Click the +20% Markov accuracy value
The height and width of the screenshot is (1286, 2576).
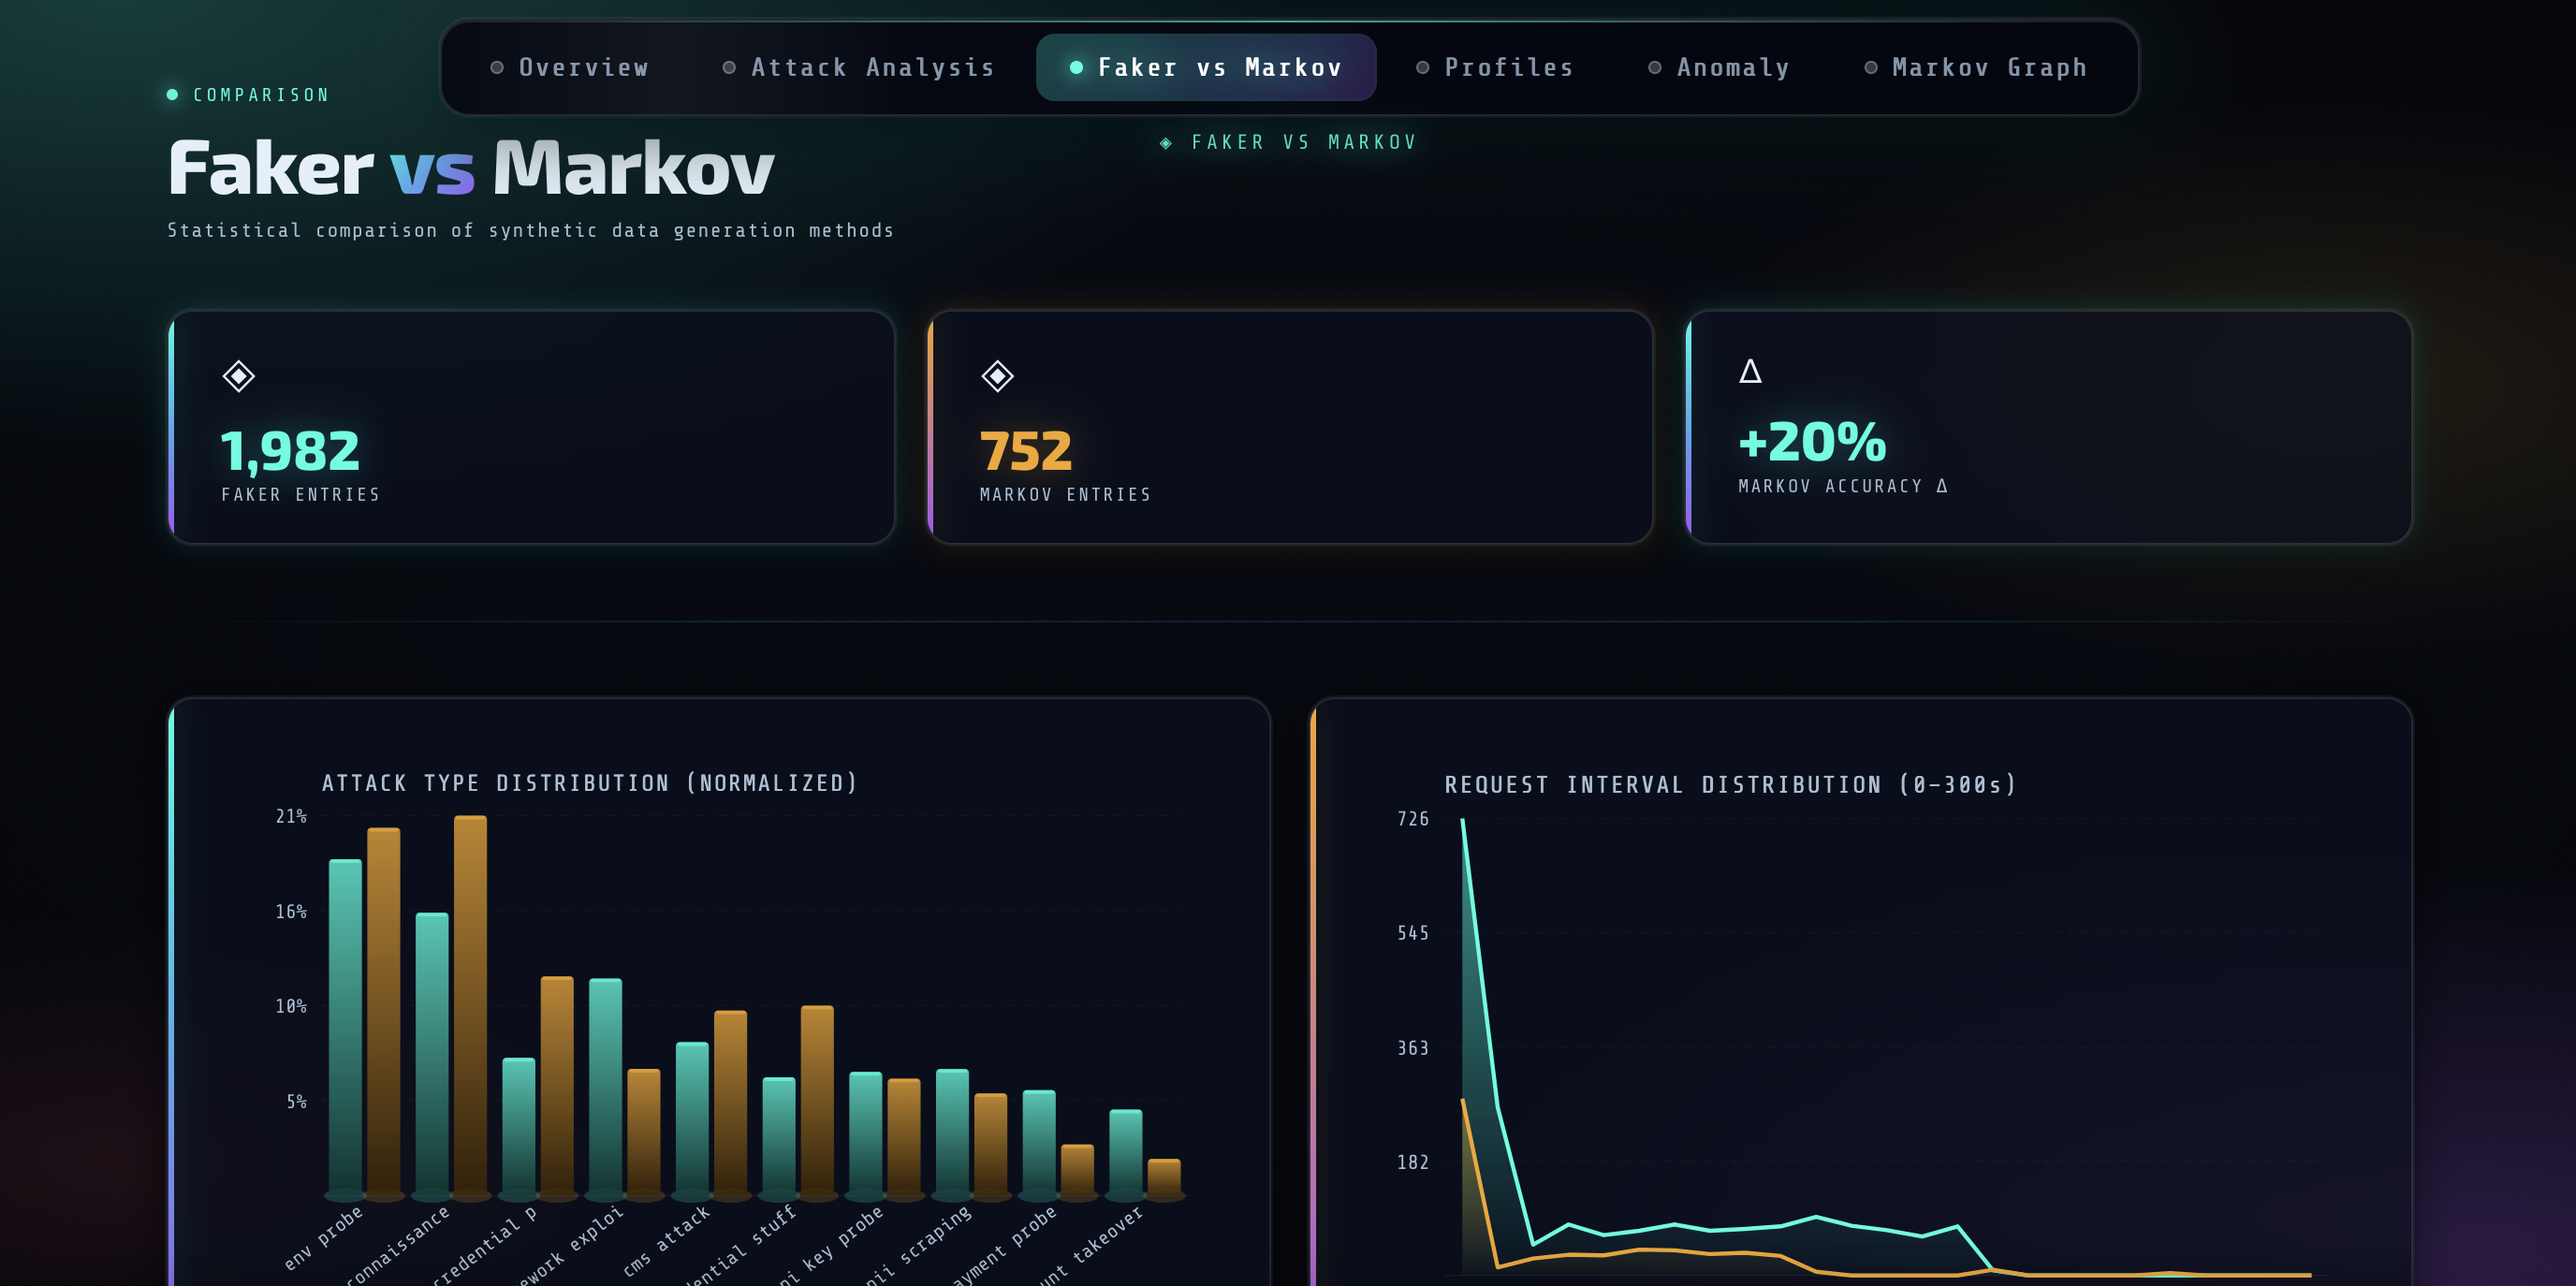1812,441
